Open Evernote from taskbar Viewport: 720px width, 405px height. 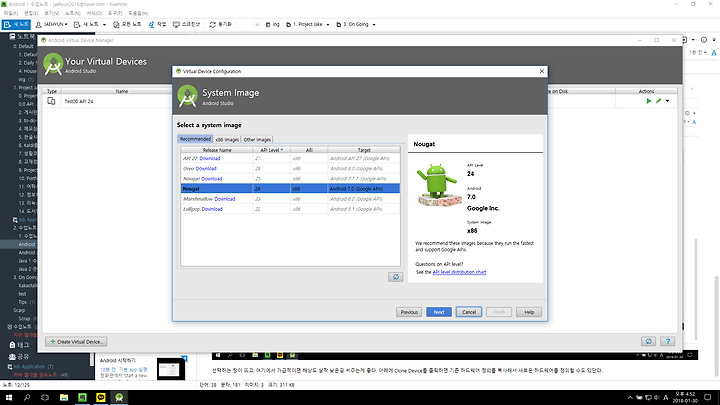point(82,398)
